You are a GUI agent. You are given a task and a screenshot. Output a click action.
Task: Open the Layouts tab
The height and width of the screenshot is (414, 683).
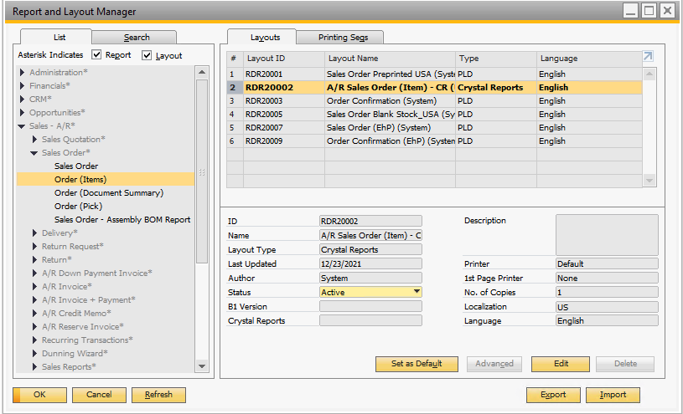tap(264, 37)
